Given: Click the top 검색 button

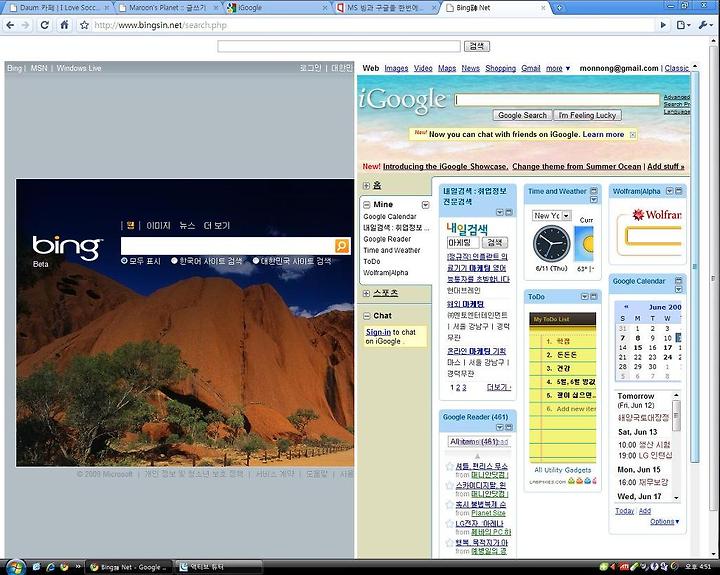Looking at the screenshot, I should [477, 46].
